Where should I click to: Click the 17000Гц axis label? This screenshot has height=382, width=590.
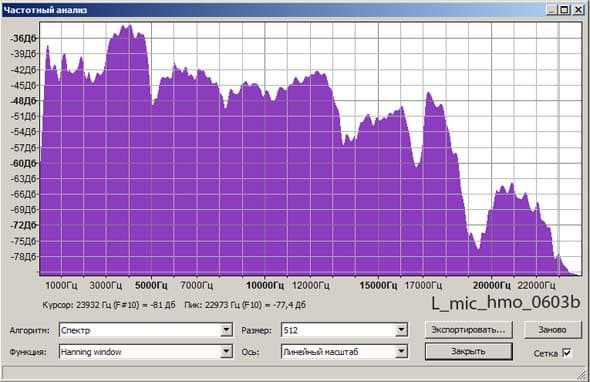[423, 285]
